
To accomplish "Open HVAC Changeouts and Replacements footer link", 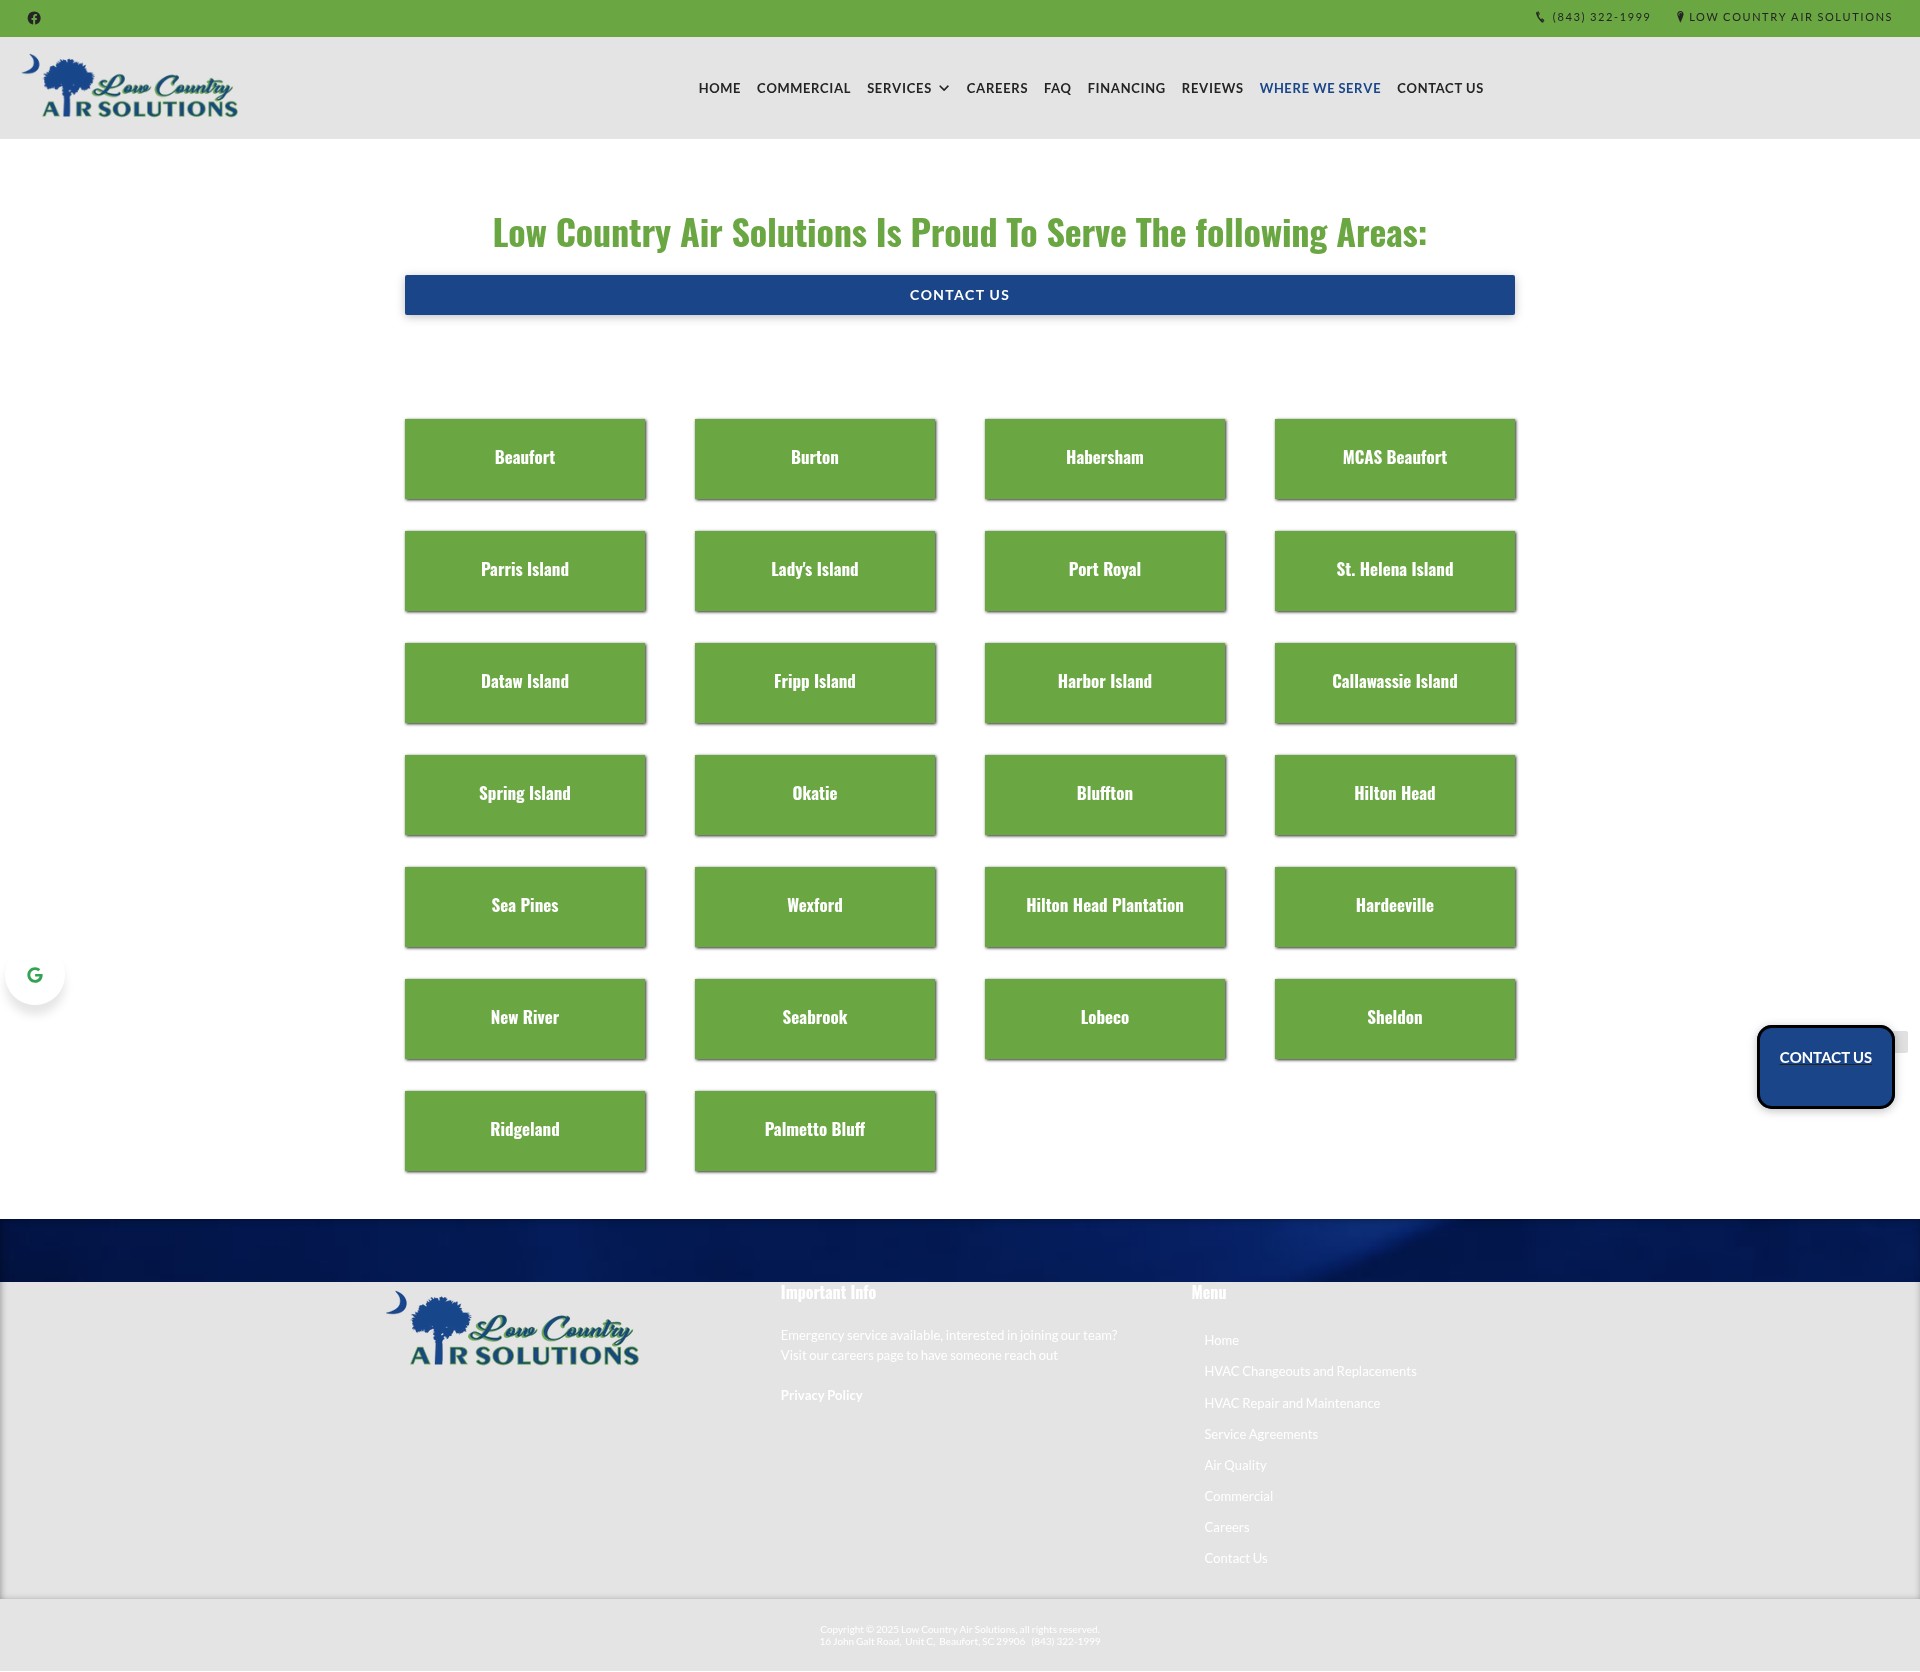I will click(1310, 1371).
